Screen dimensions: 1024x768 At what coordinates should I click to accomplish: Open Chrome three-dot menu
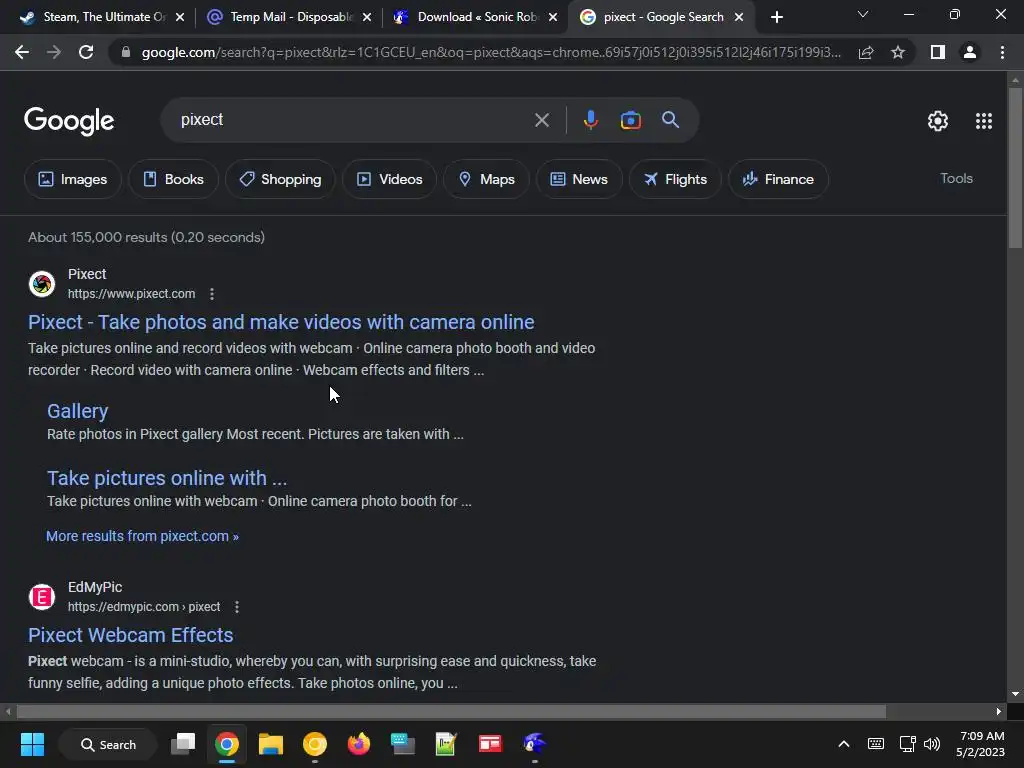click(x=1002, y=52)
